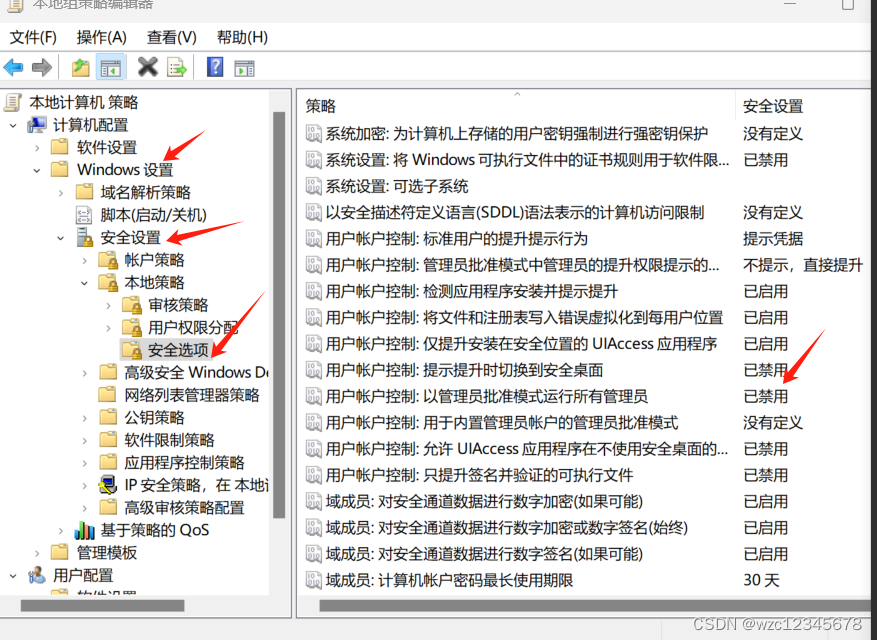This screenshot has height=640, width=877.
Task: Click the policy list horizontal scrollbar
Action: [x=595, y=605]
